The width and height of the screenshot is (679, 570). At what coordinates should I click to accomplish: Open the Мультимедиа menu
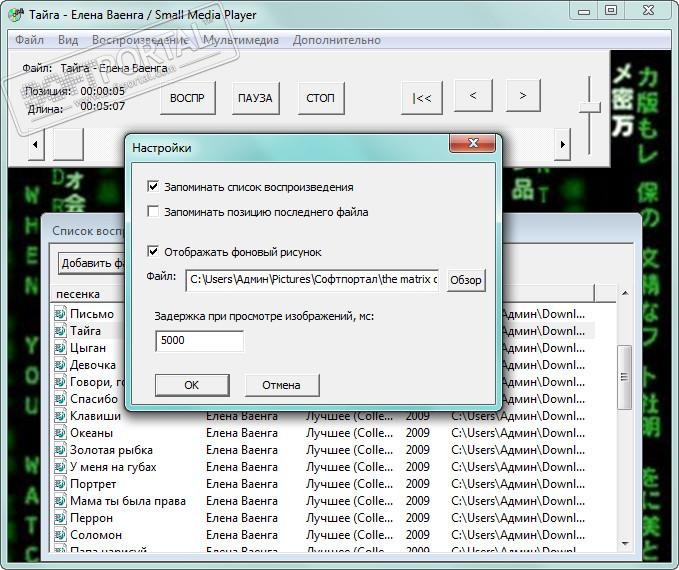(241, 40)
